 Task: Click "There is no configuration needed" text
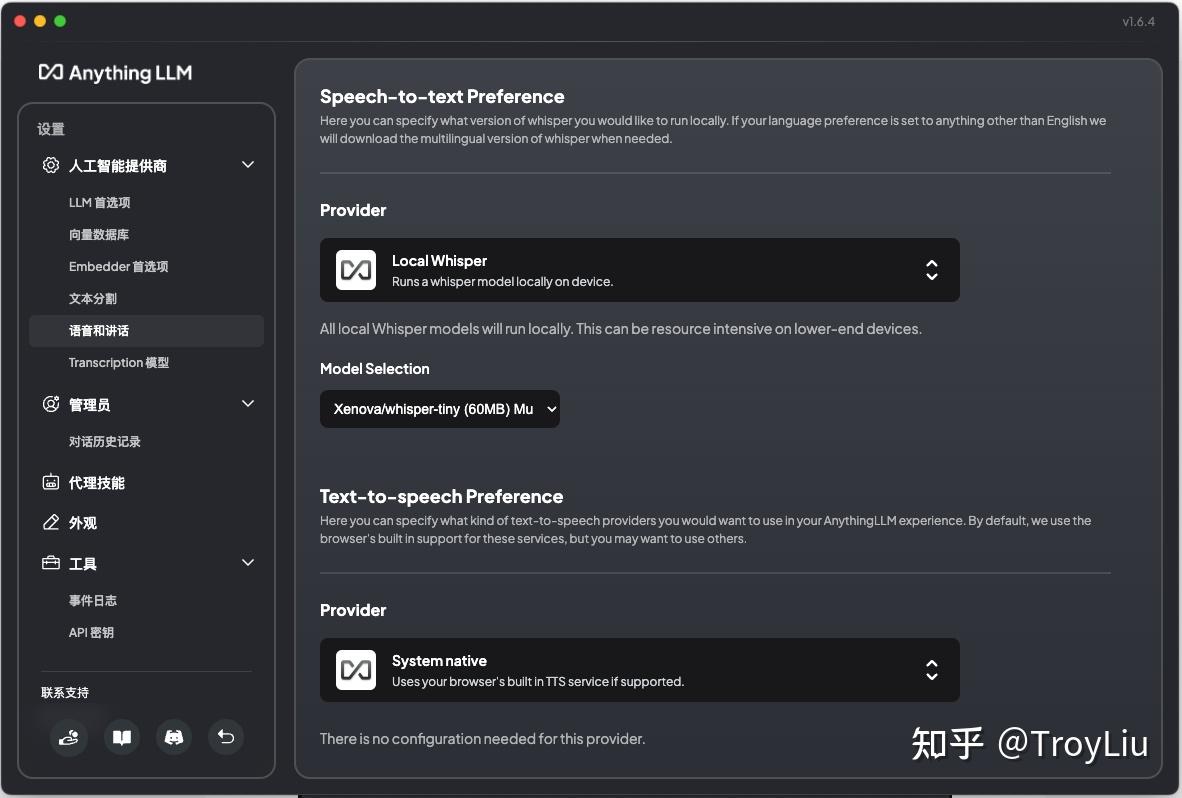pyautogui.click(x=482, y=738)
